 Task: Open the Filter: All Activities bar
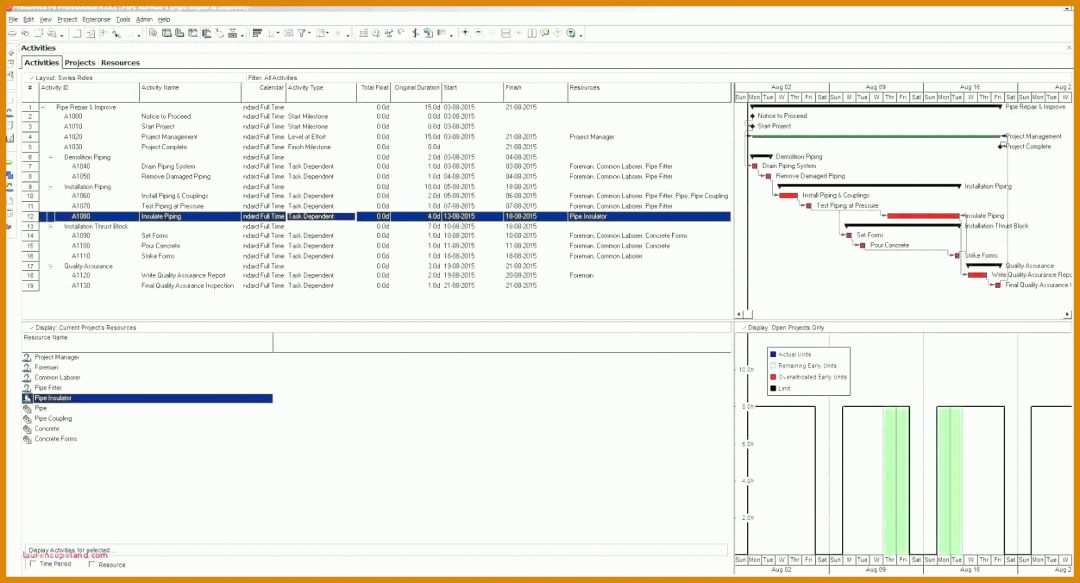click(x=273, y=78)
